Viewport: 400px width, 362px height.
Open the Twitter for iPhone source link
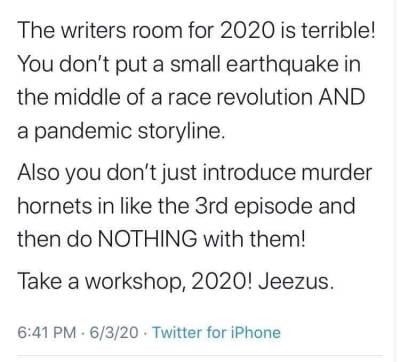[216, 332]
